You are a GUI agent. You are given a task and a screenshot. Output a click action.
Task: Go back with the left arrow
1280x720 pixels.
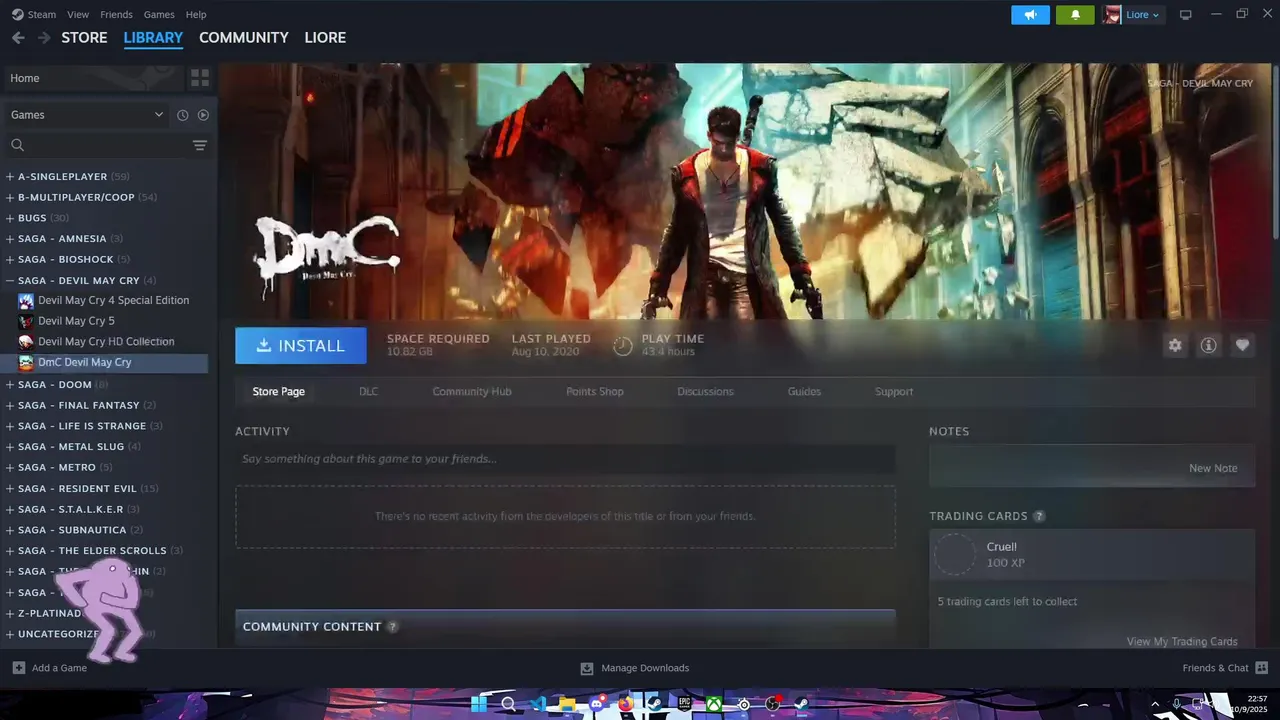(x=18, y=38)
